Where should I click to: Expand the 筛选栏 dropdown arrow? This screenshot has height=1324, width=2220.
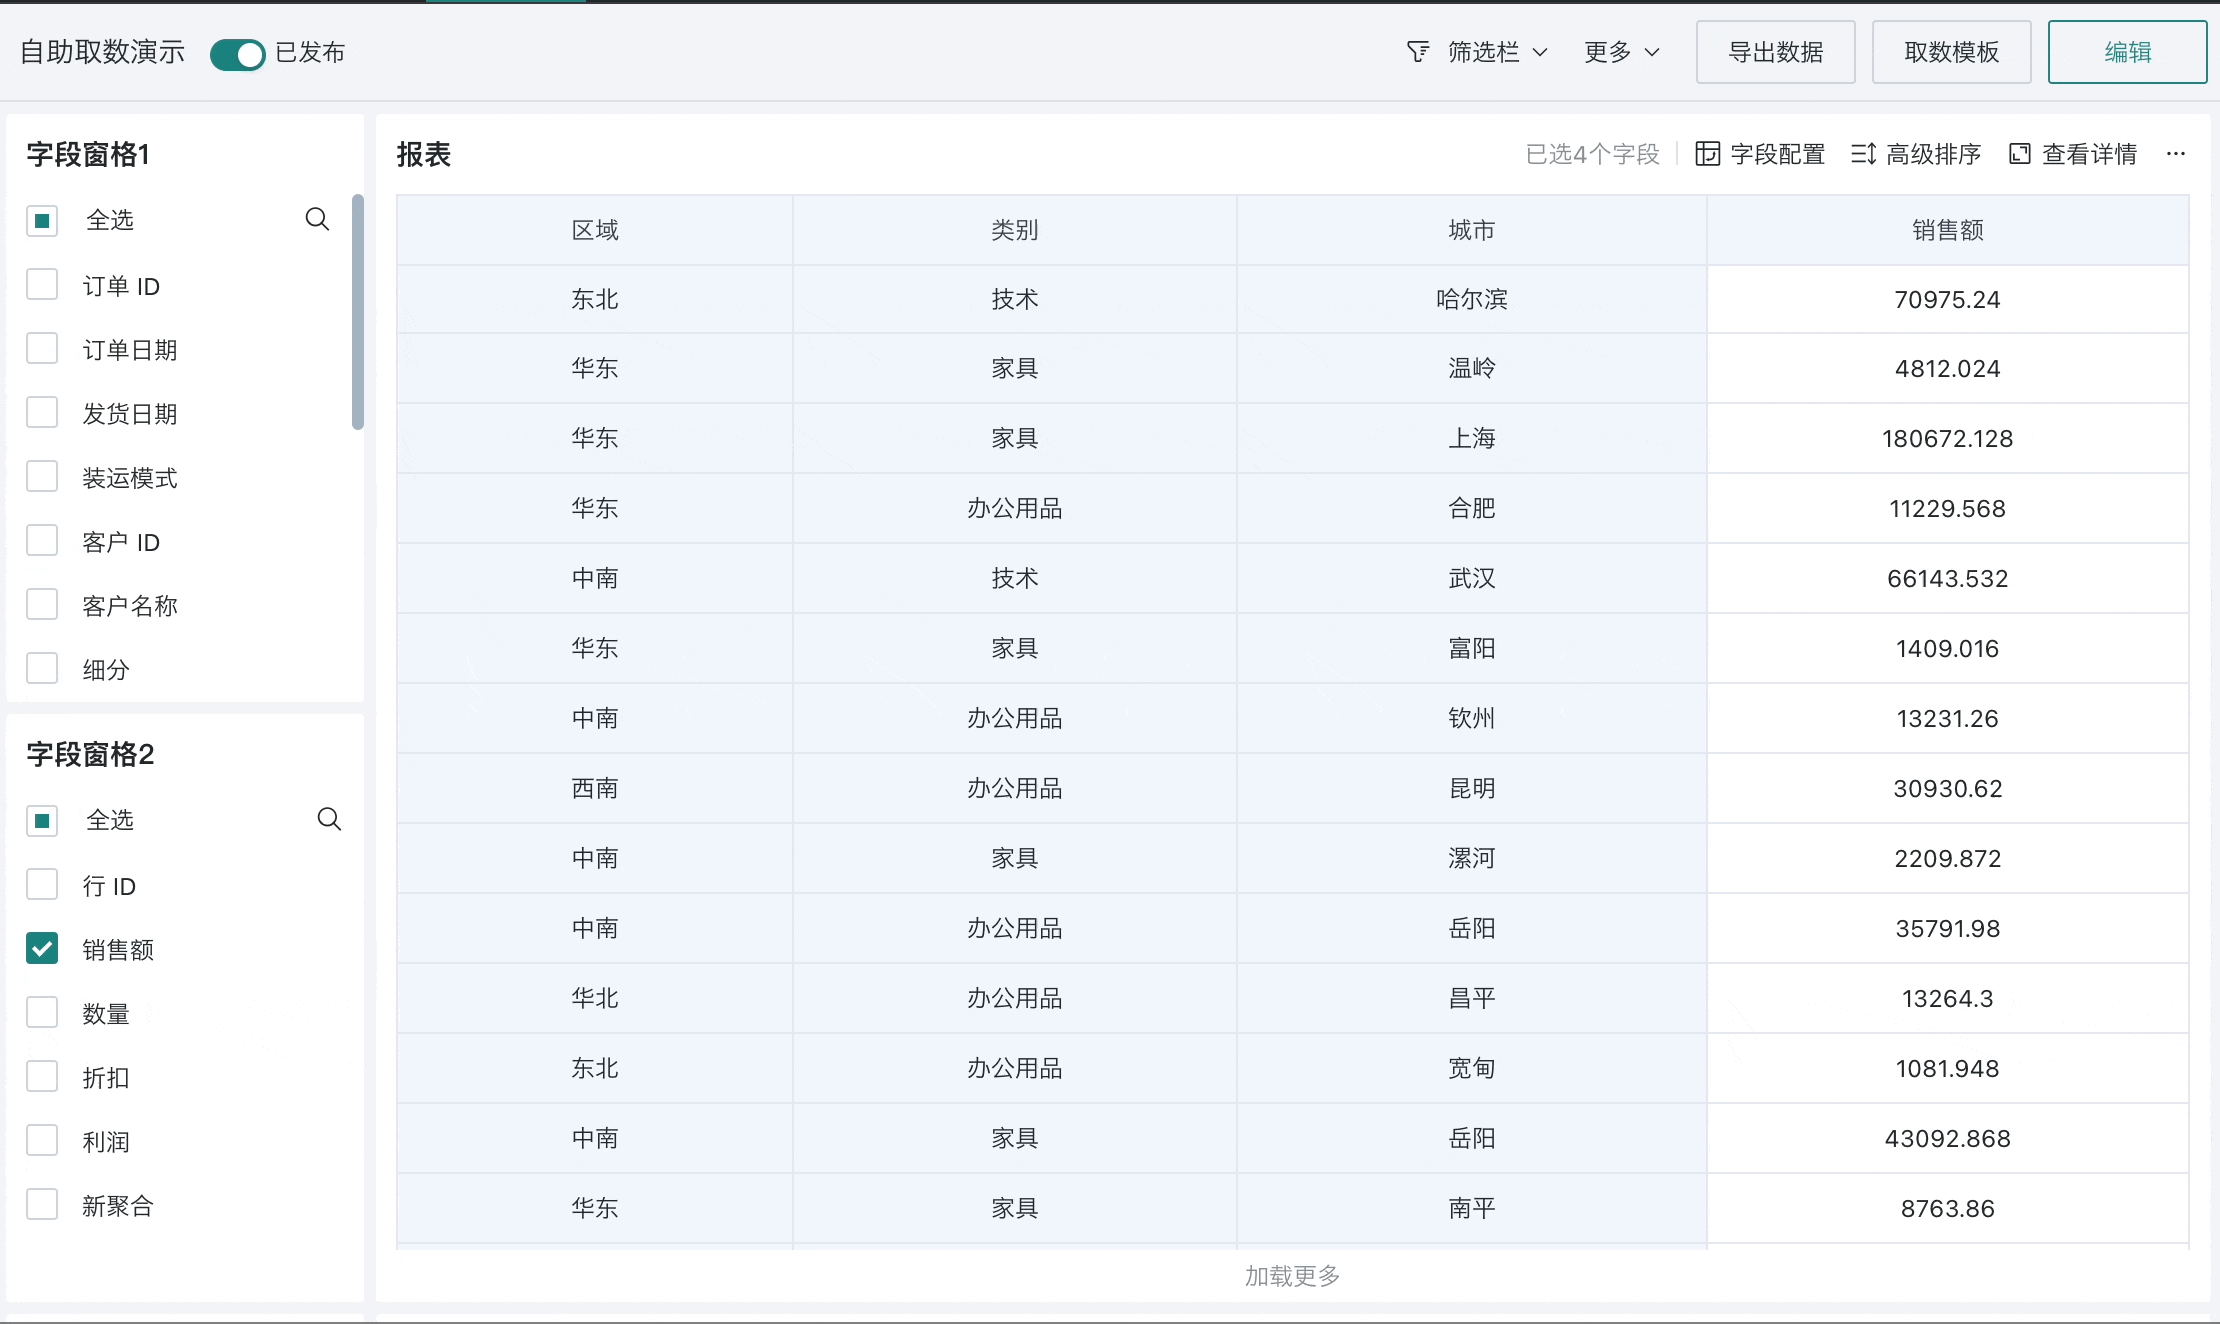pyautogui.click(x=1540, y=52)
